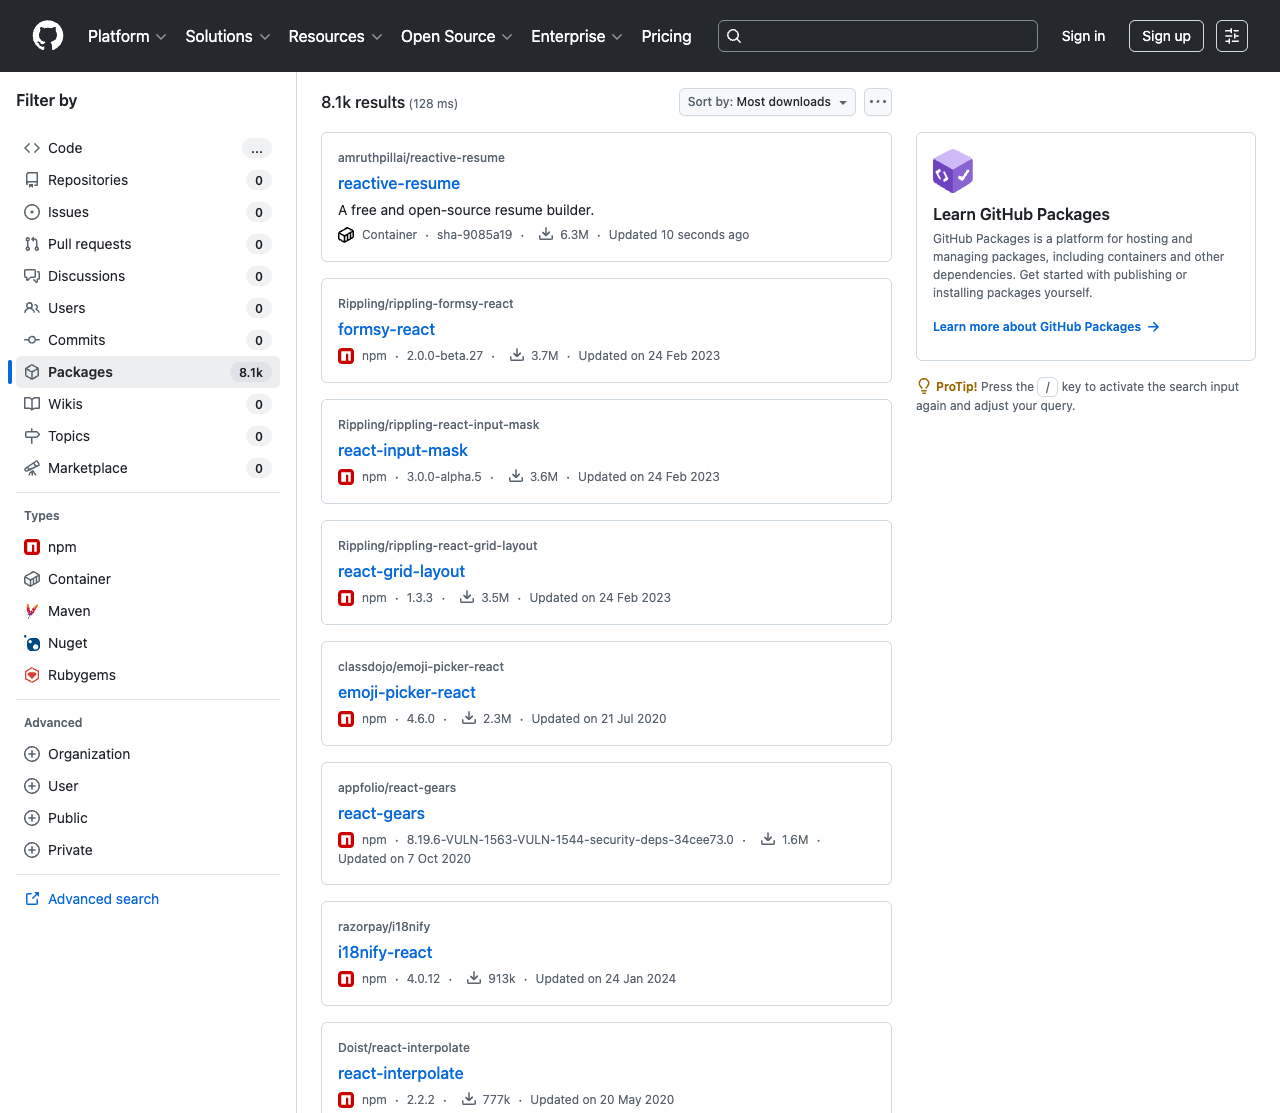Click the Maven type icon
The image size is (1280, 1113).
pyautogui.click(x=32, y=611)
